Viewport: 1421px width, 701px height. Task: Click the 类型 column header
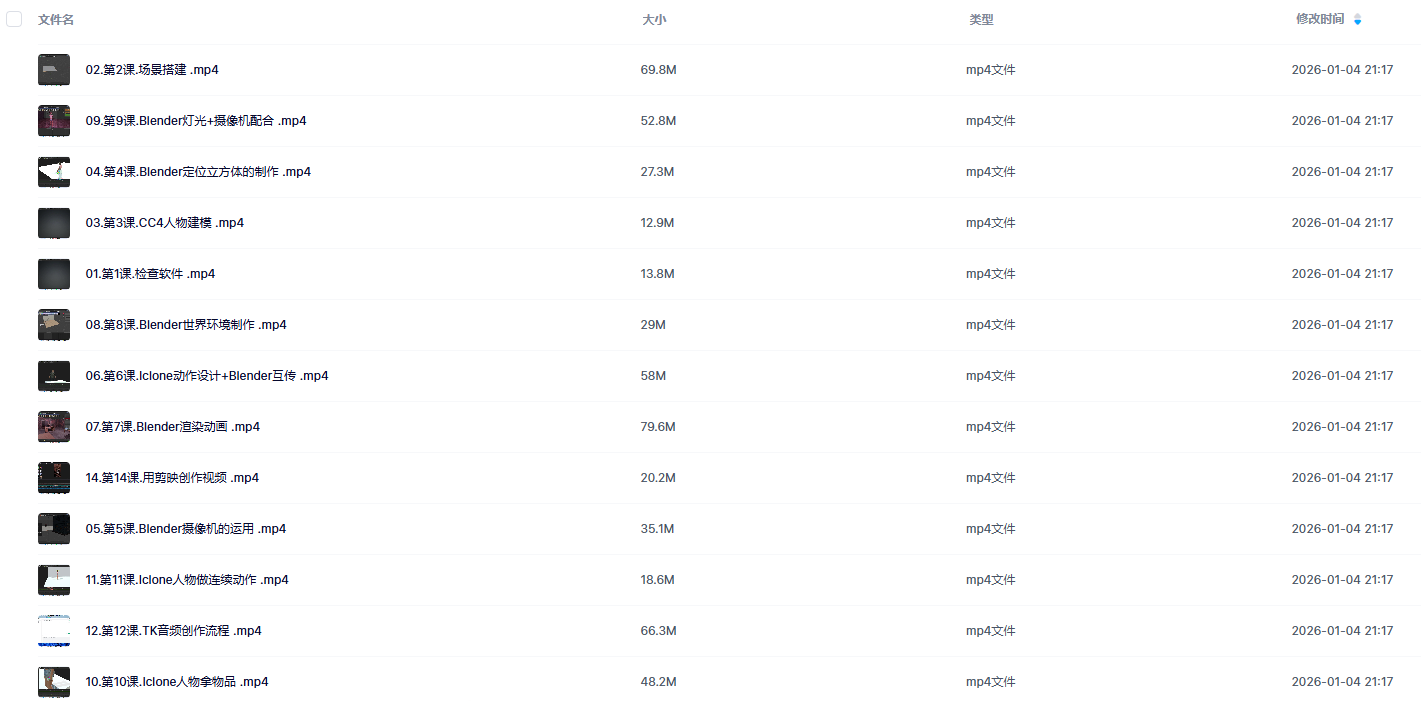[980, 19]
